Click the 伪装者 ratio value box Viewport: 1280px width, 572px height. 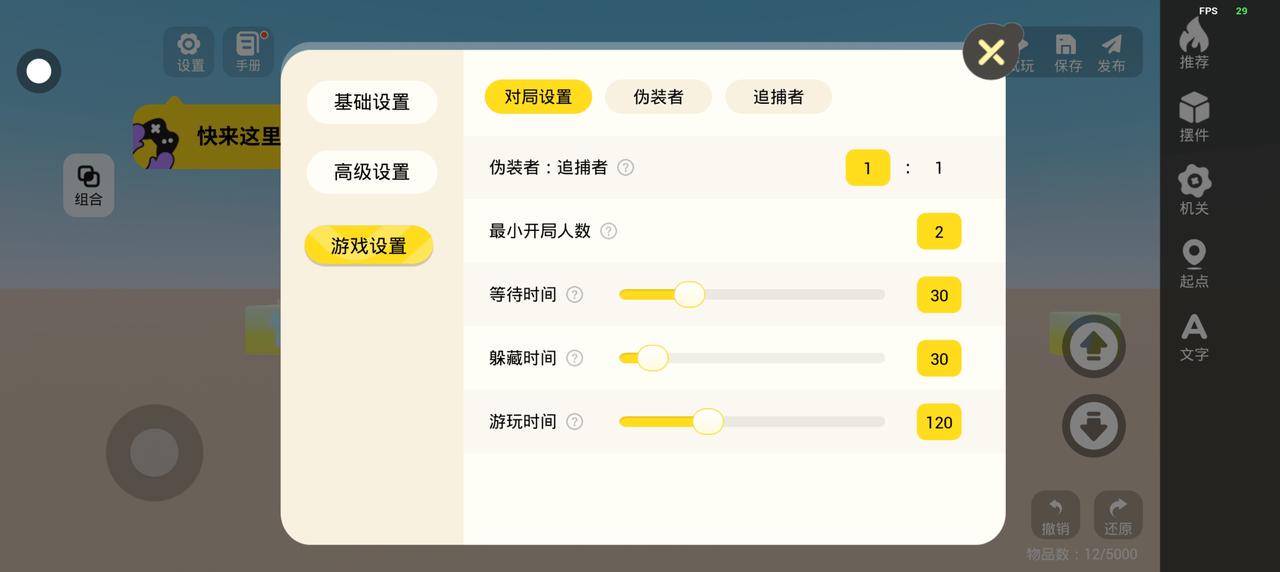[867, 168]
